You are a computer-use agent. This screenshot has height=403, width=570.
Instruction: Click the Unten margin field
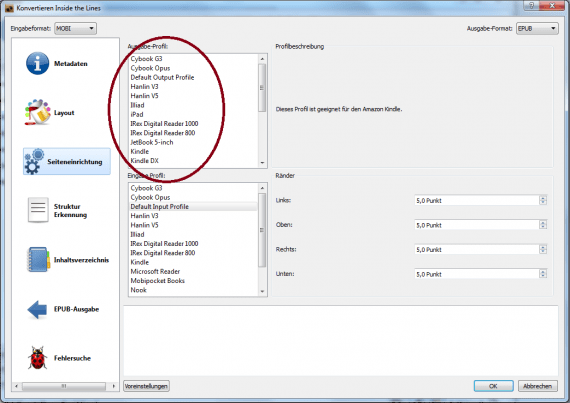(477, 274)
